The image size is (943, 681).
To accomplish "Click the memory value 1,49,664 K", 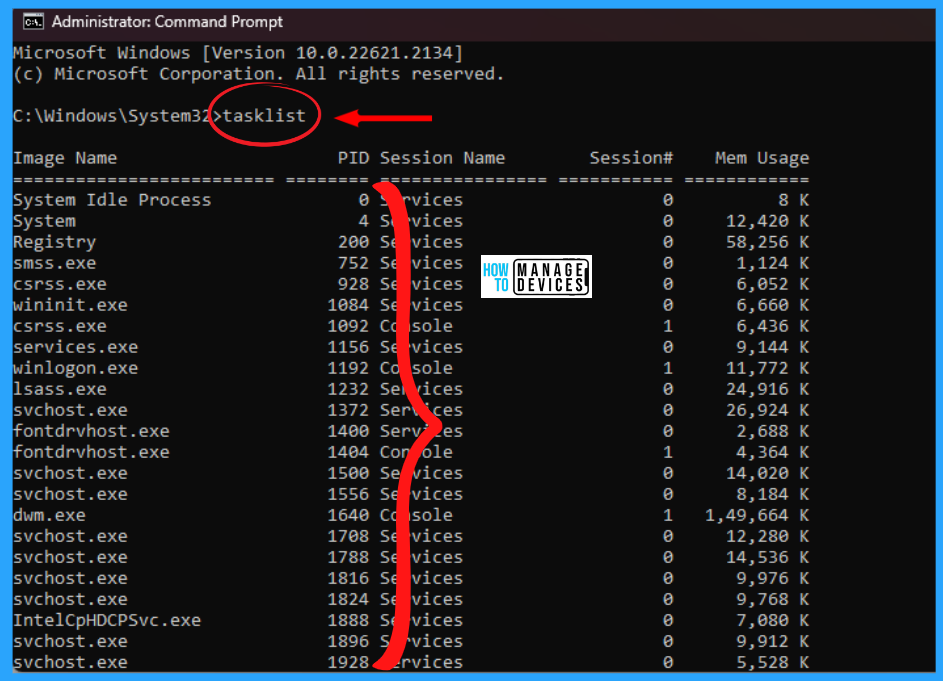I will click(757, 516).
